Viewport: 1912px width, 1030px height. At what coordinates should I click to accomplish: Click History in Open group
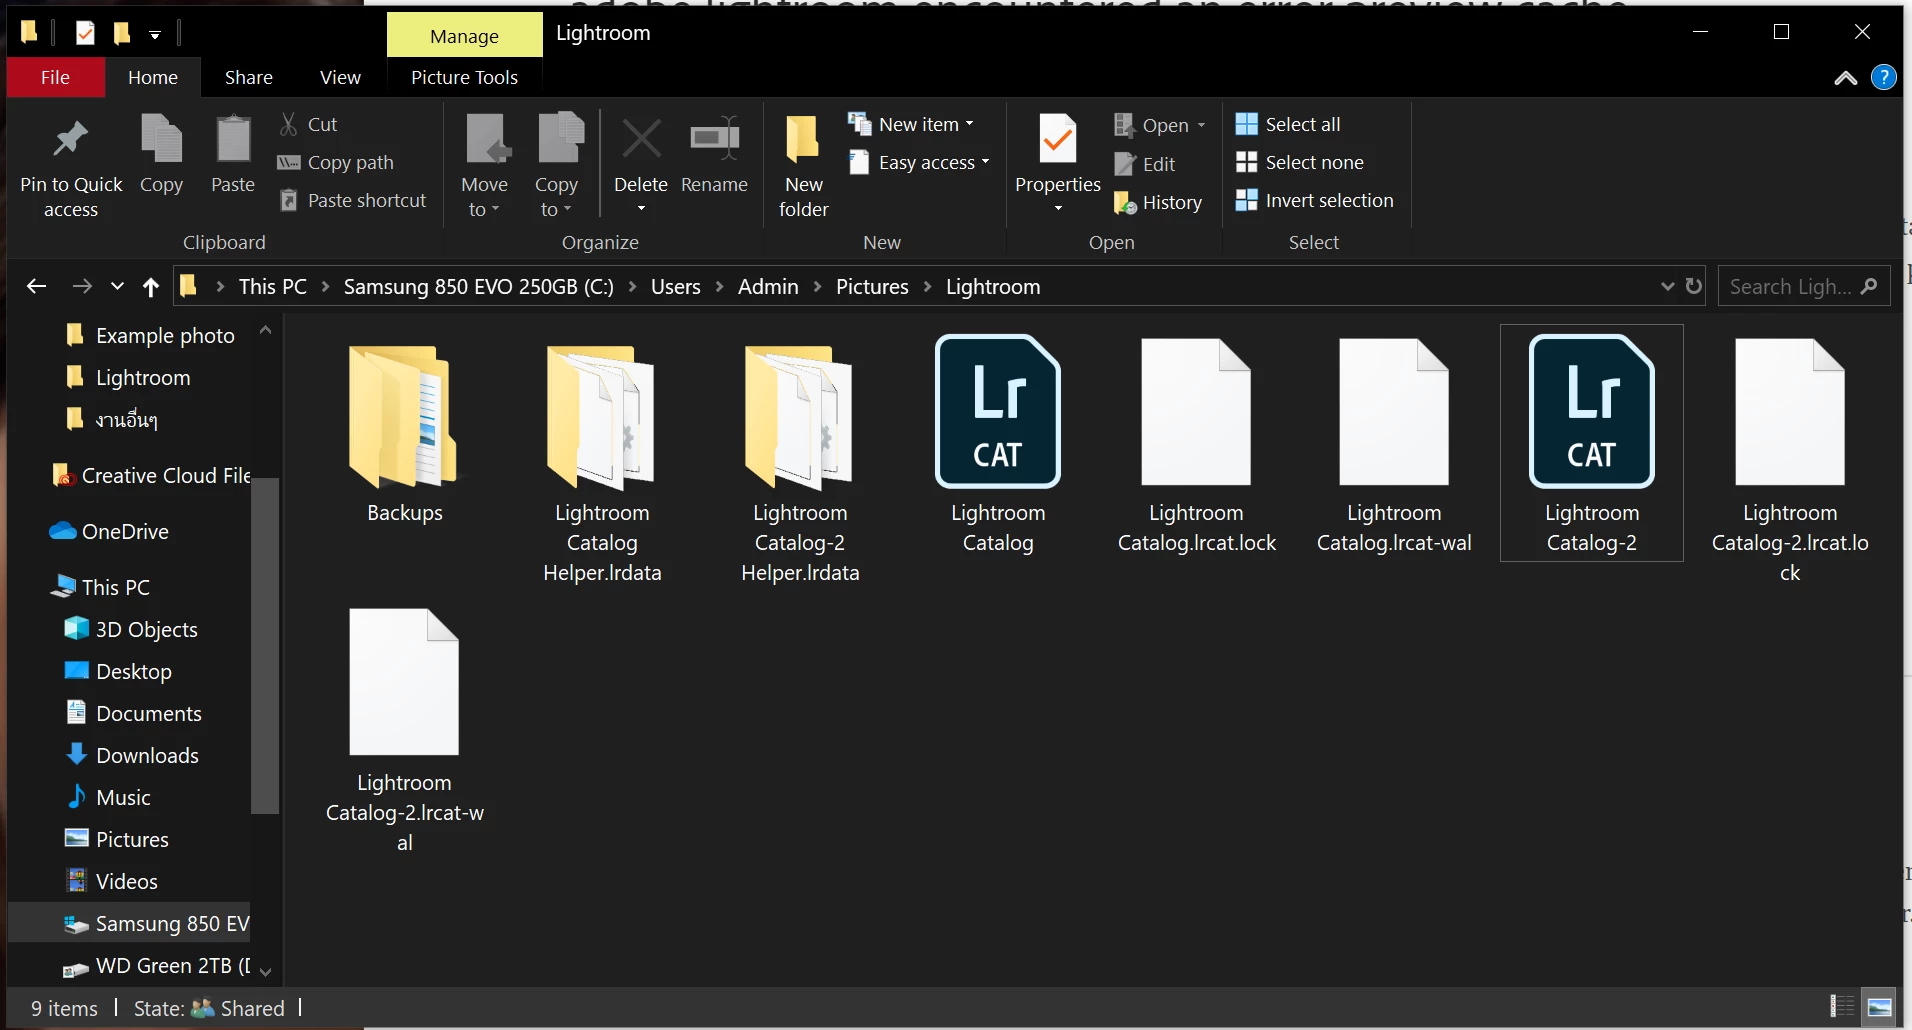[1158, 202]
